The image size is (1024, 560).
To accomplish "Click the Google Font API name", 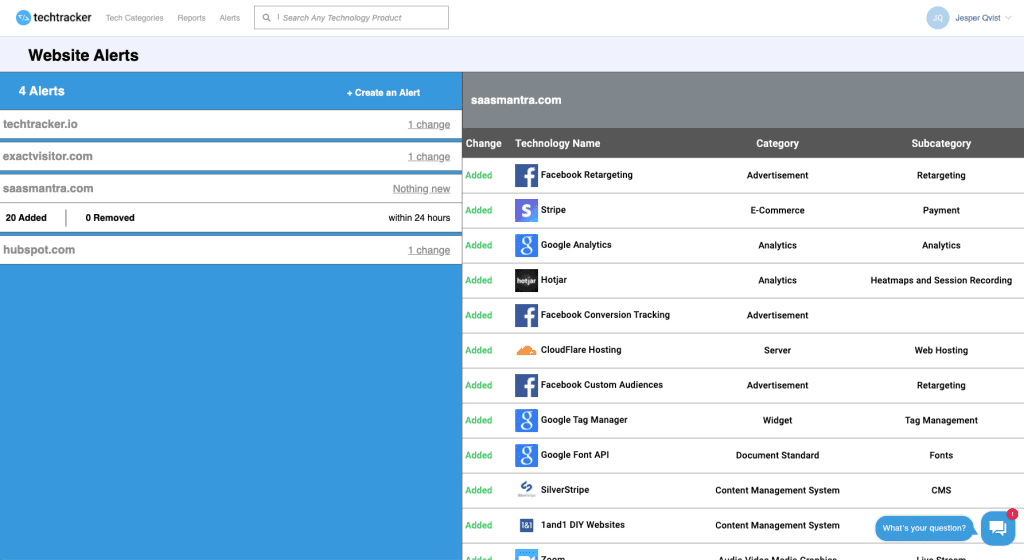I will [575, 455].
